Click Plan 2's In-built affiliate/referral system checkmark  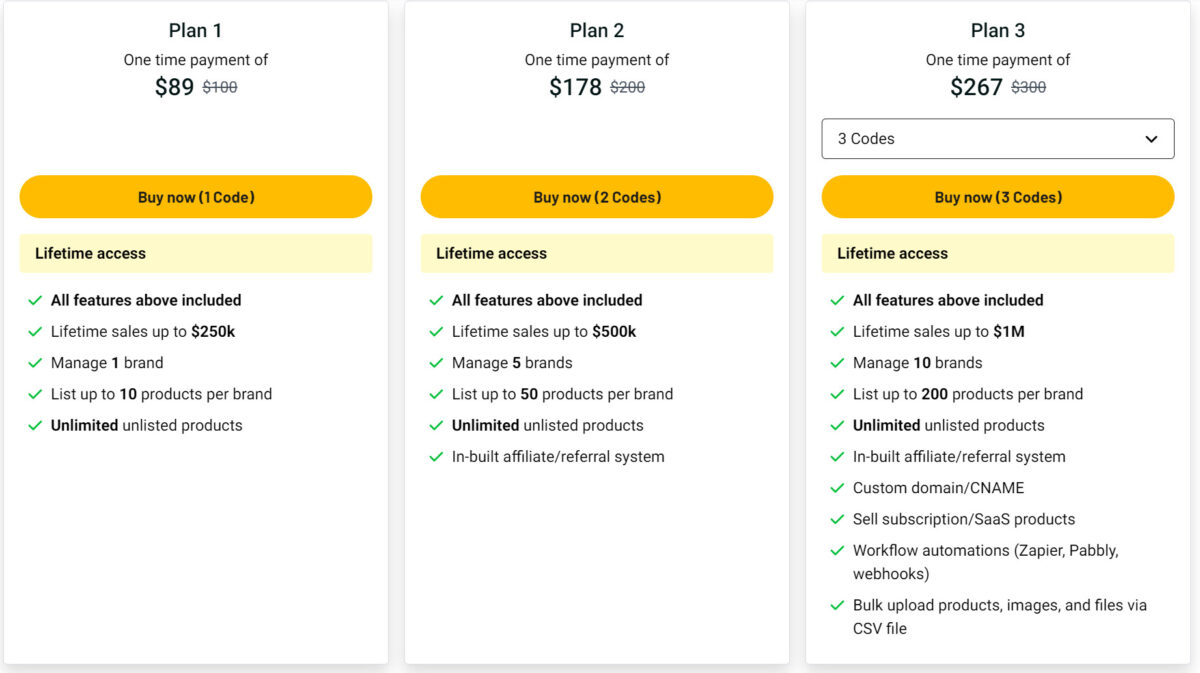pyautogui.click(x=436, y=457)
